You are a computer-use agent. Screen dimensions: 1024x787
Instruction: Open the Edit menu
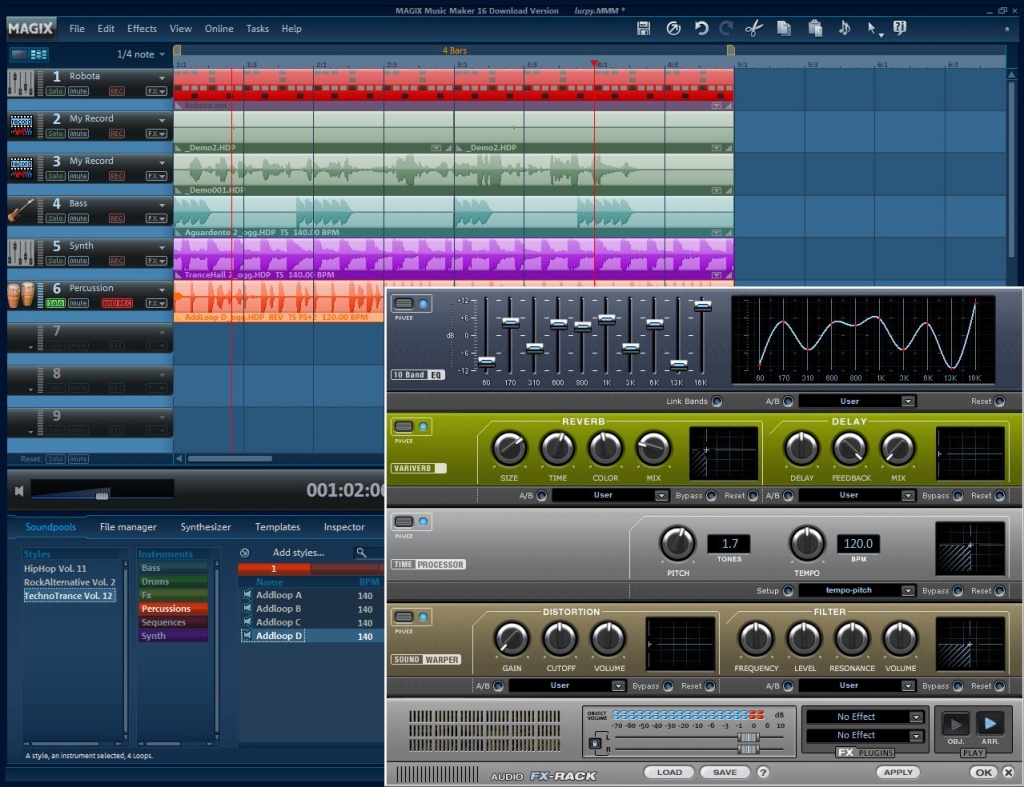pos(105,28)
